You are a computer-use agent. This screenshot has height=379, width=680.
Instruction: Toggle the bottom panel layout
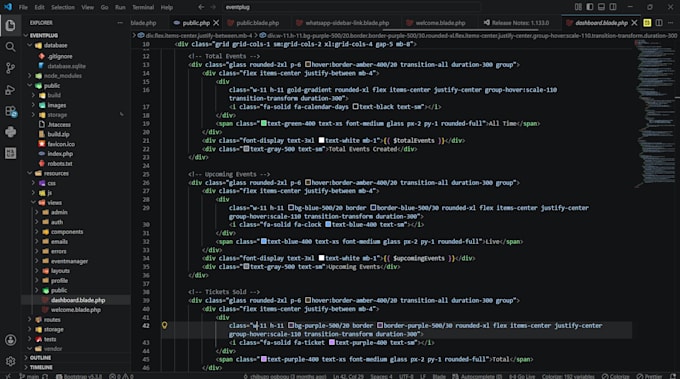601,7
